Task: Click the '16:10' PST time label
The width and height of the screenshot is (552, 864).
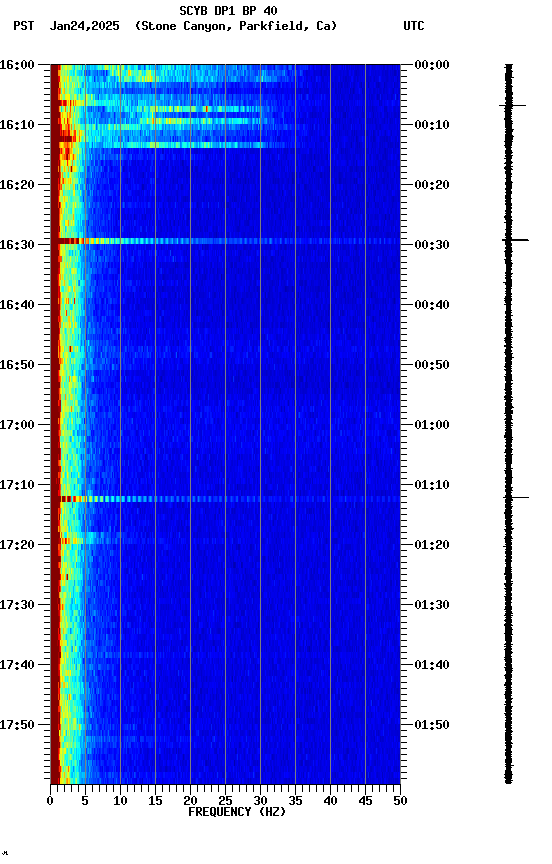Action: (17, 125)
